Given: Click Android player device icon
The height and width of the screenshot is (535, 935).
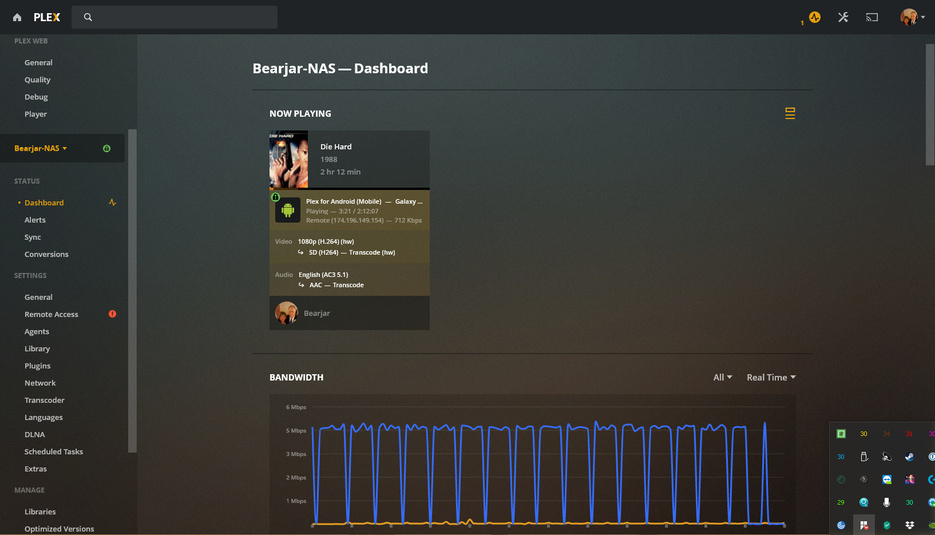Looking at the screenshot, I should (287, 210).
